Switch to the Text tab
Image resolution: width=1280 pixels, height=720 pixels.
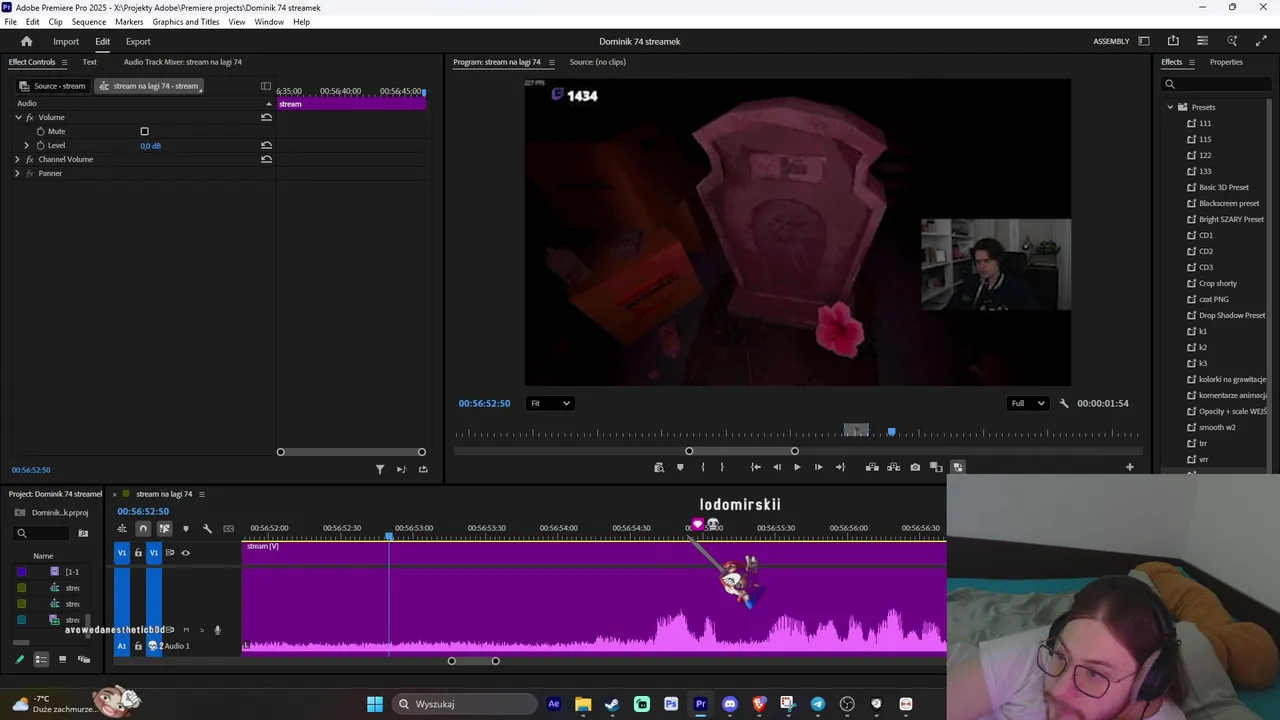pyautogui.click(x=89, y=62)
